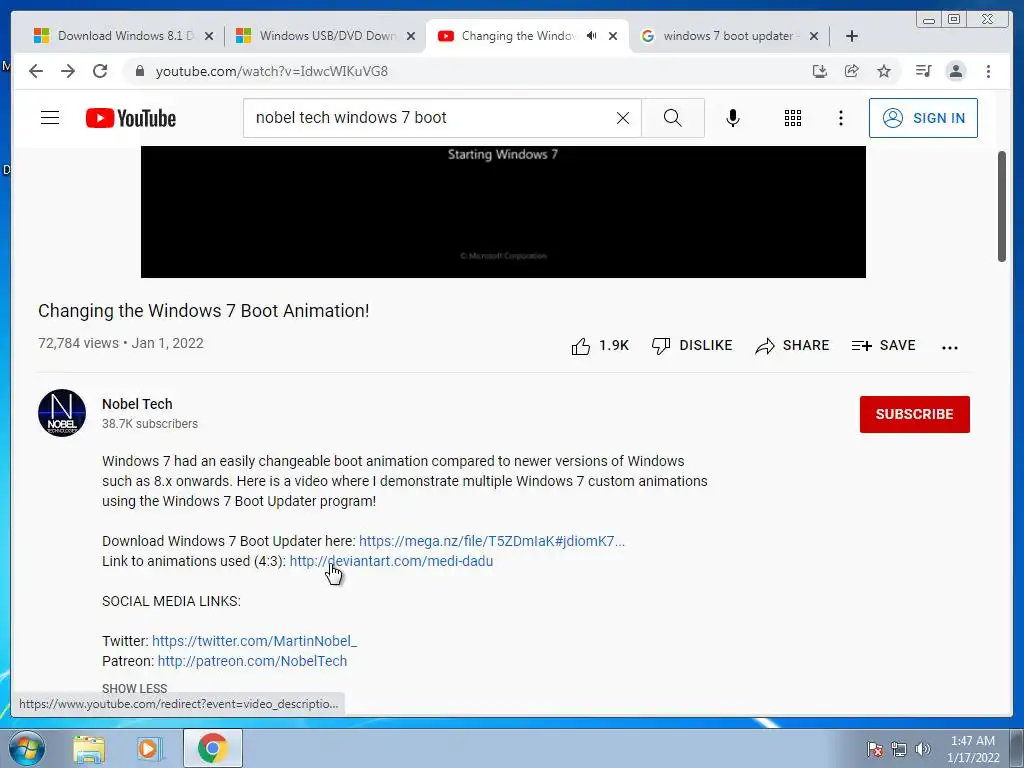The height and width of the screenshot is (768, 1024).
Task: Switch to windows 7 boot updater tab
Action: coord(728,36)
